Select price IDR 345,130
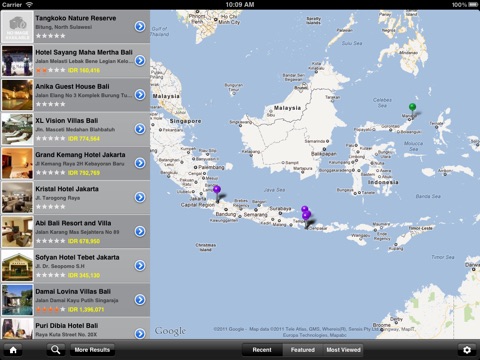480x360 pixels. point(84,275)
